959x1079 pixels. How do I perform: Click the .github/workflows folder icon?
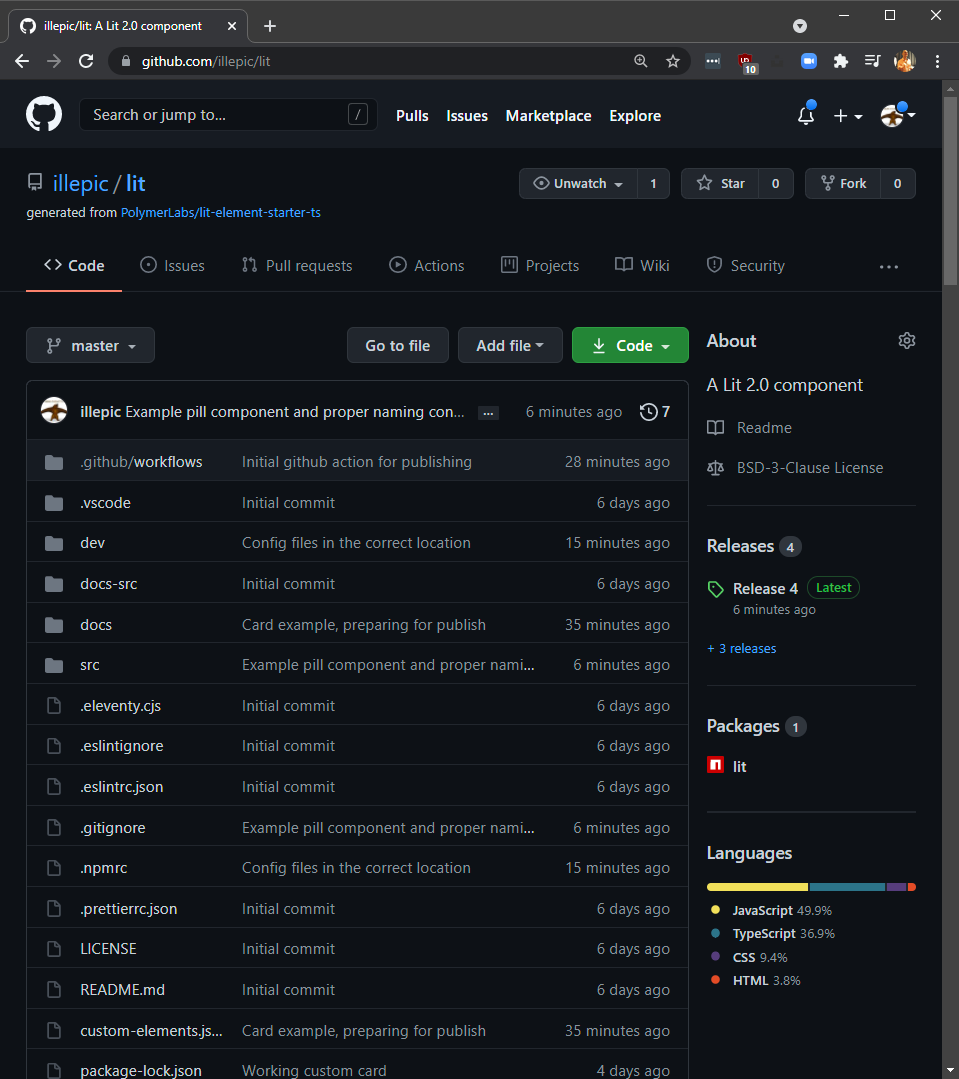(x=54, y=462)
